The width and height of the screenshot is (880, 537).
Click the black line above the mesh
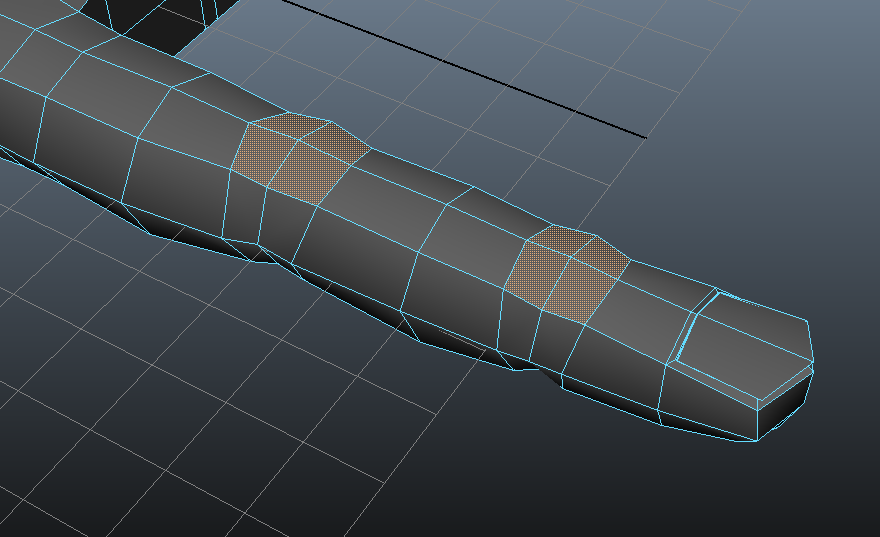[x=470, y=71]
